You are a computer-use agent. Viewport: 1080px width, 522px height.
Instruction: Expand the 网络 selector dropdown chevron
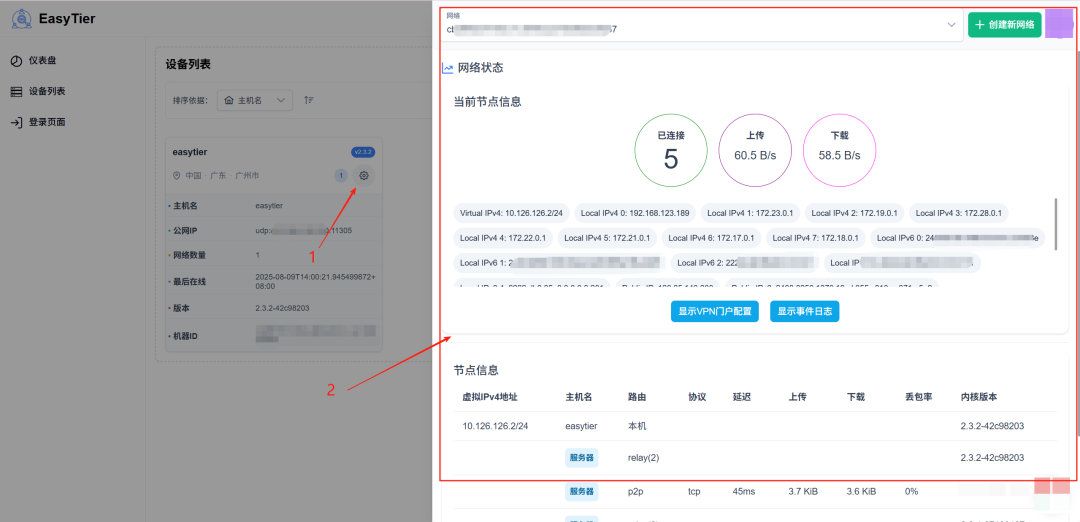point(951,25)
